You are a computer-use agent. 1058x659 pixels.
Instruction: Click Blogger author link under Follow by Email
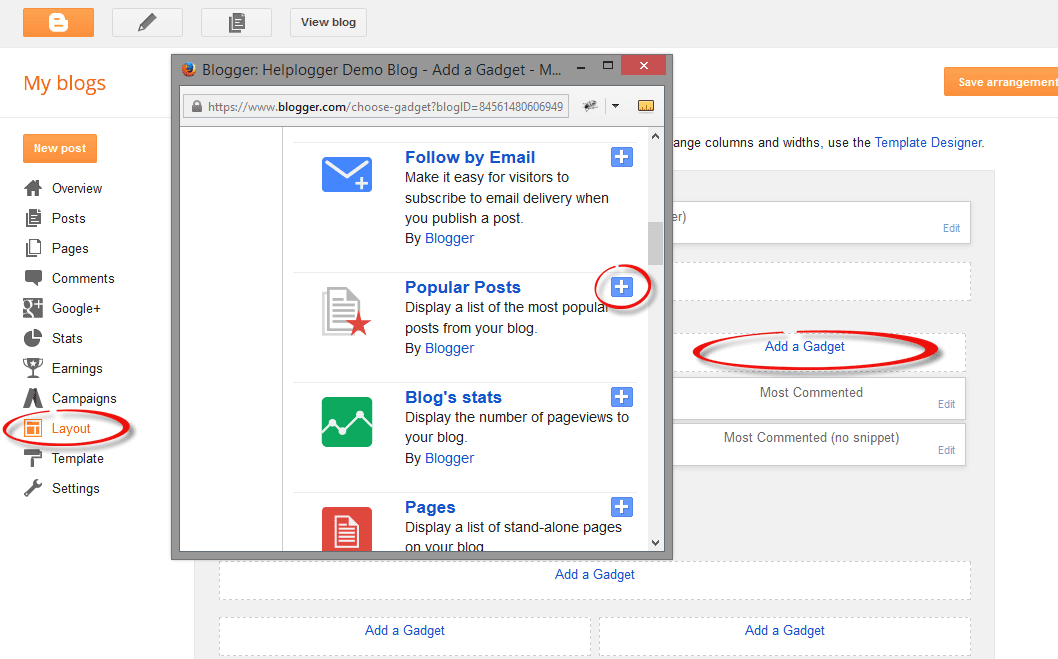point(449,238)
